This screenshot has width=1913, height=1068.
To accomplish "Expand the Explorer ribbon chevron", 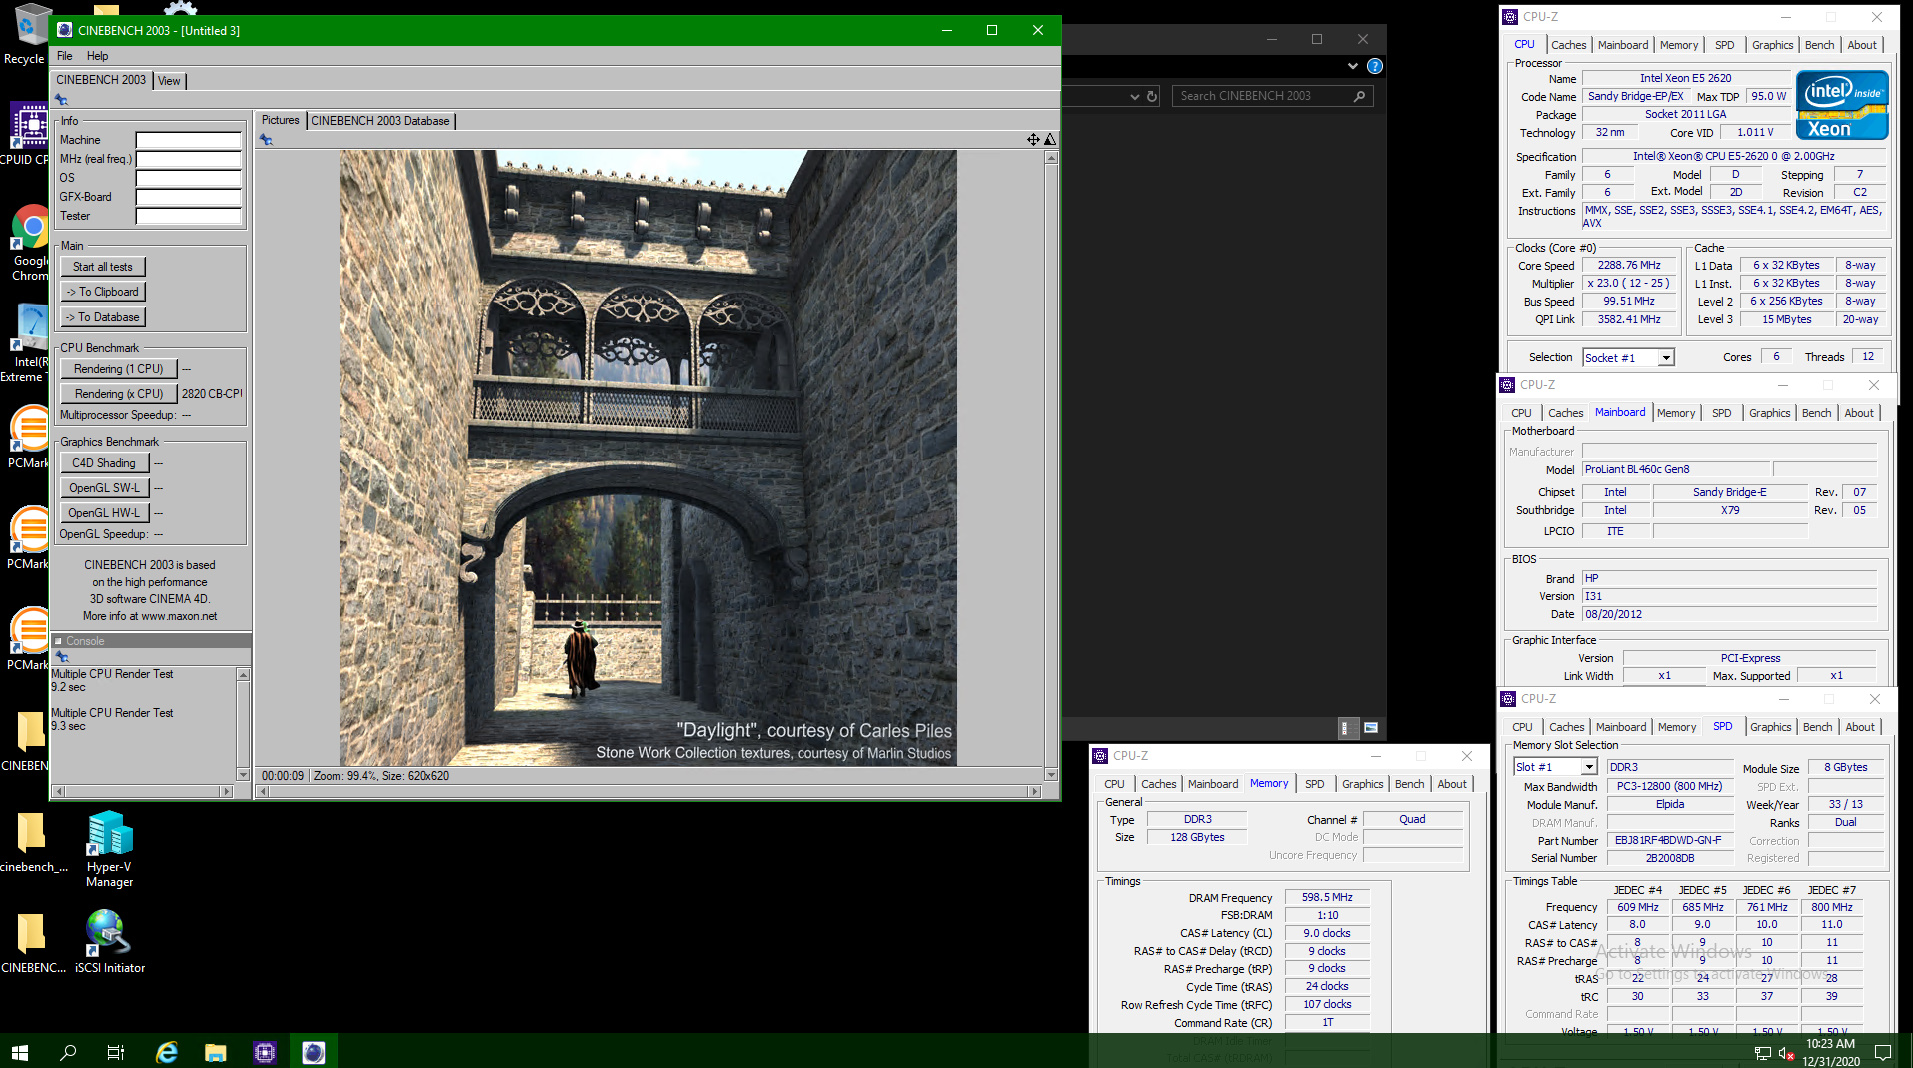I will [x=1352, y=66].
